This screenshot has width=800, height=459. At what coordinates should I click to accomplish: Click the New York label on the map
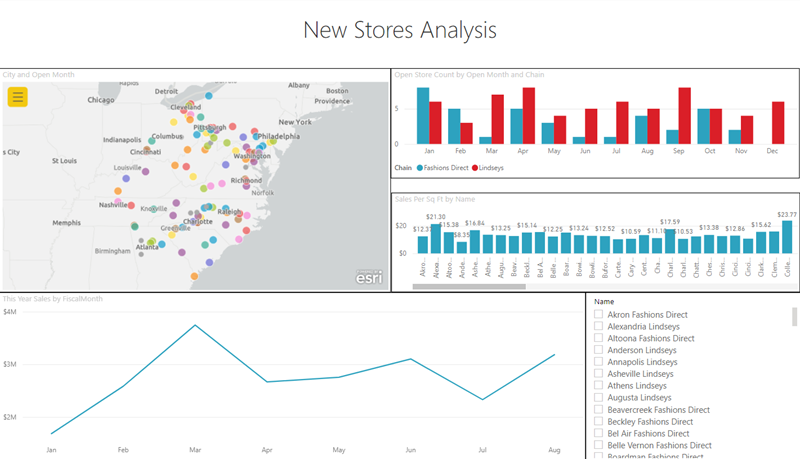[x=295, y=122]
